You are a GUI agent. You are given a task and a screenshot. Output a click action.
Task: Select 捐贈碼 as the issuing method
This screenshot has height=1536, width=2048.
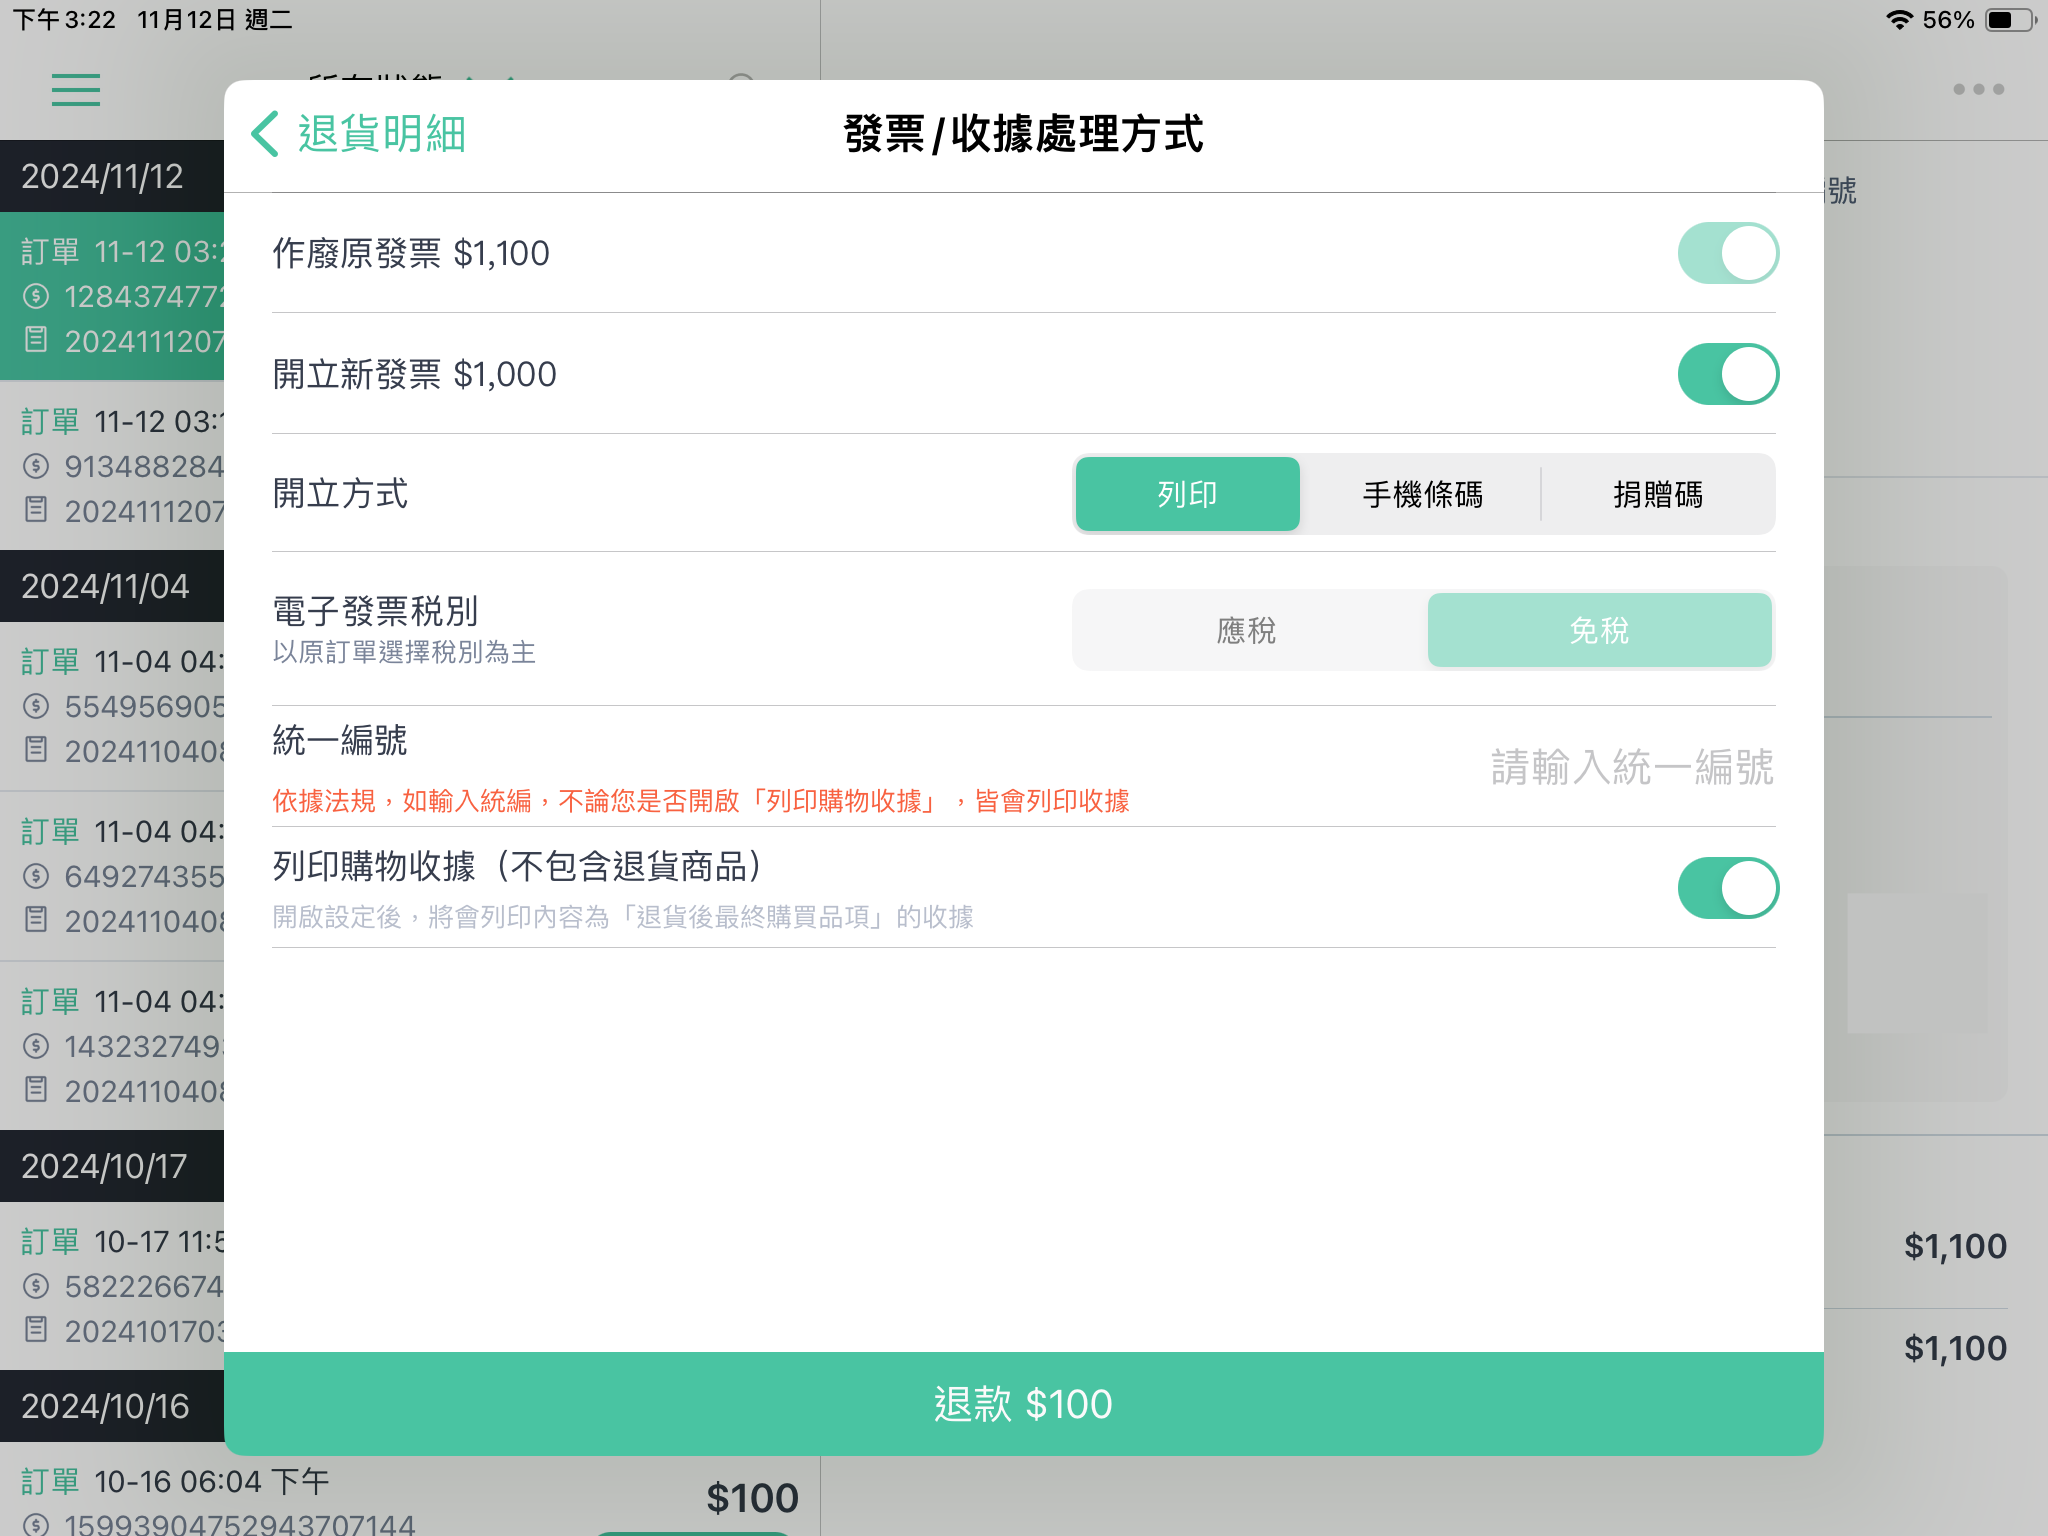pyautogui.click(x=1658, y=494)
